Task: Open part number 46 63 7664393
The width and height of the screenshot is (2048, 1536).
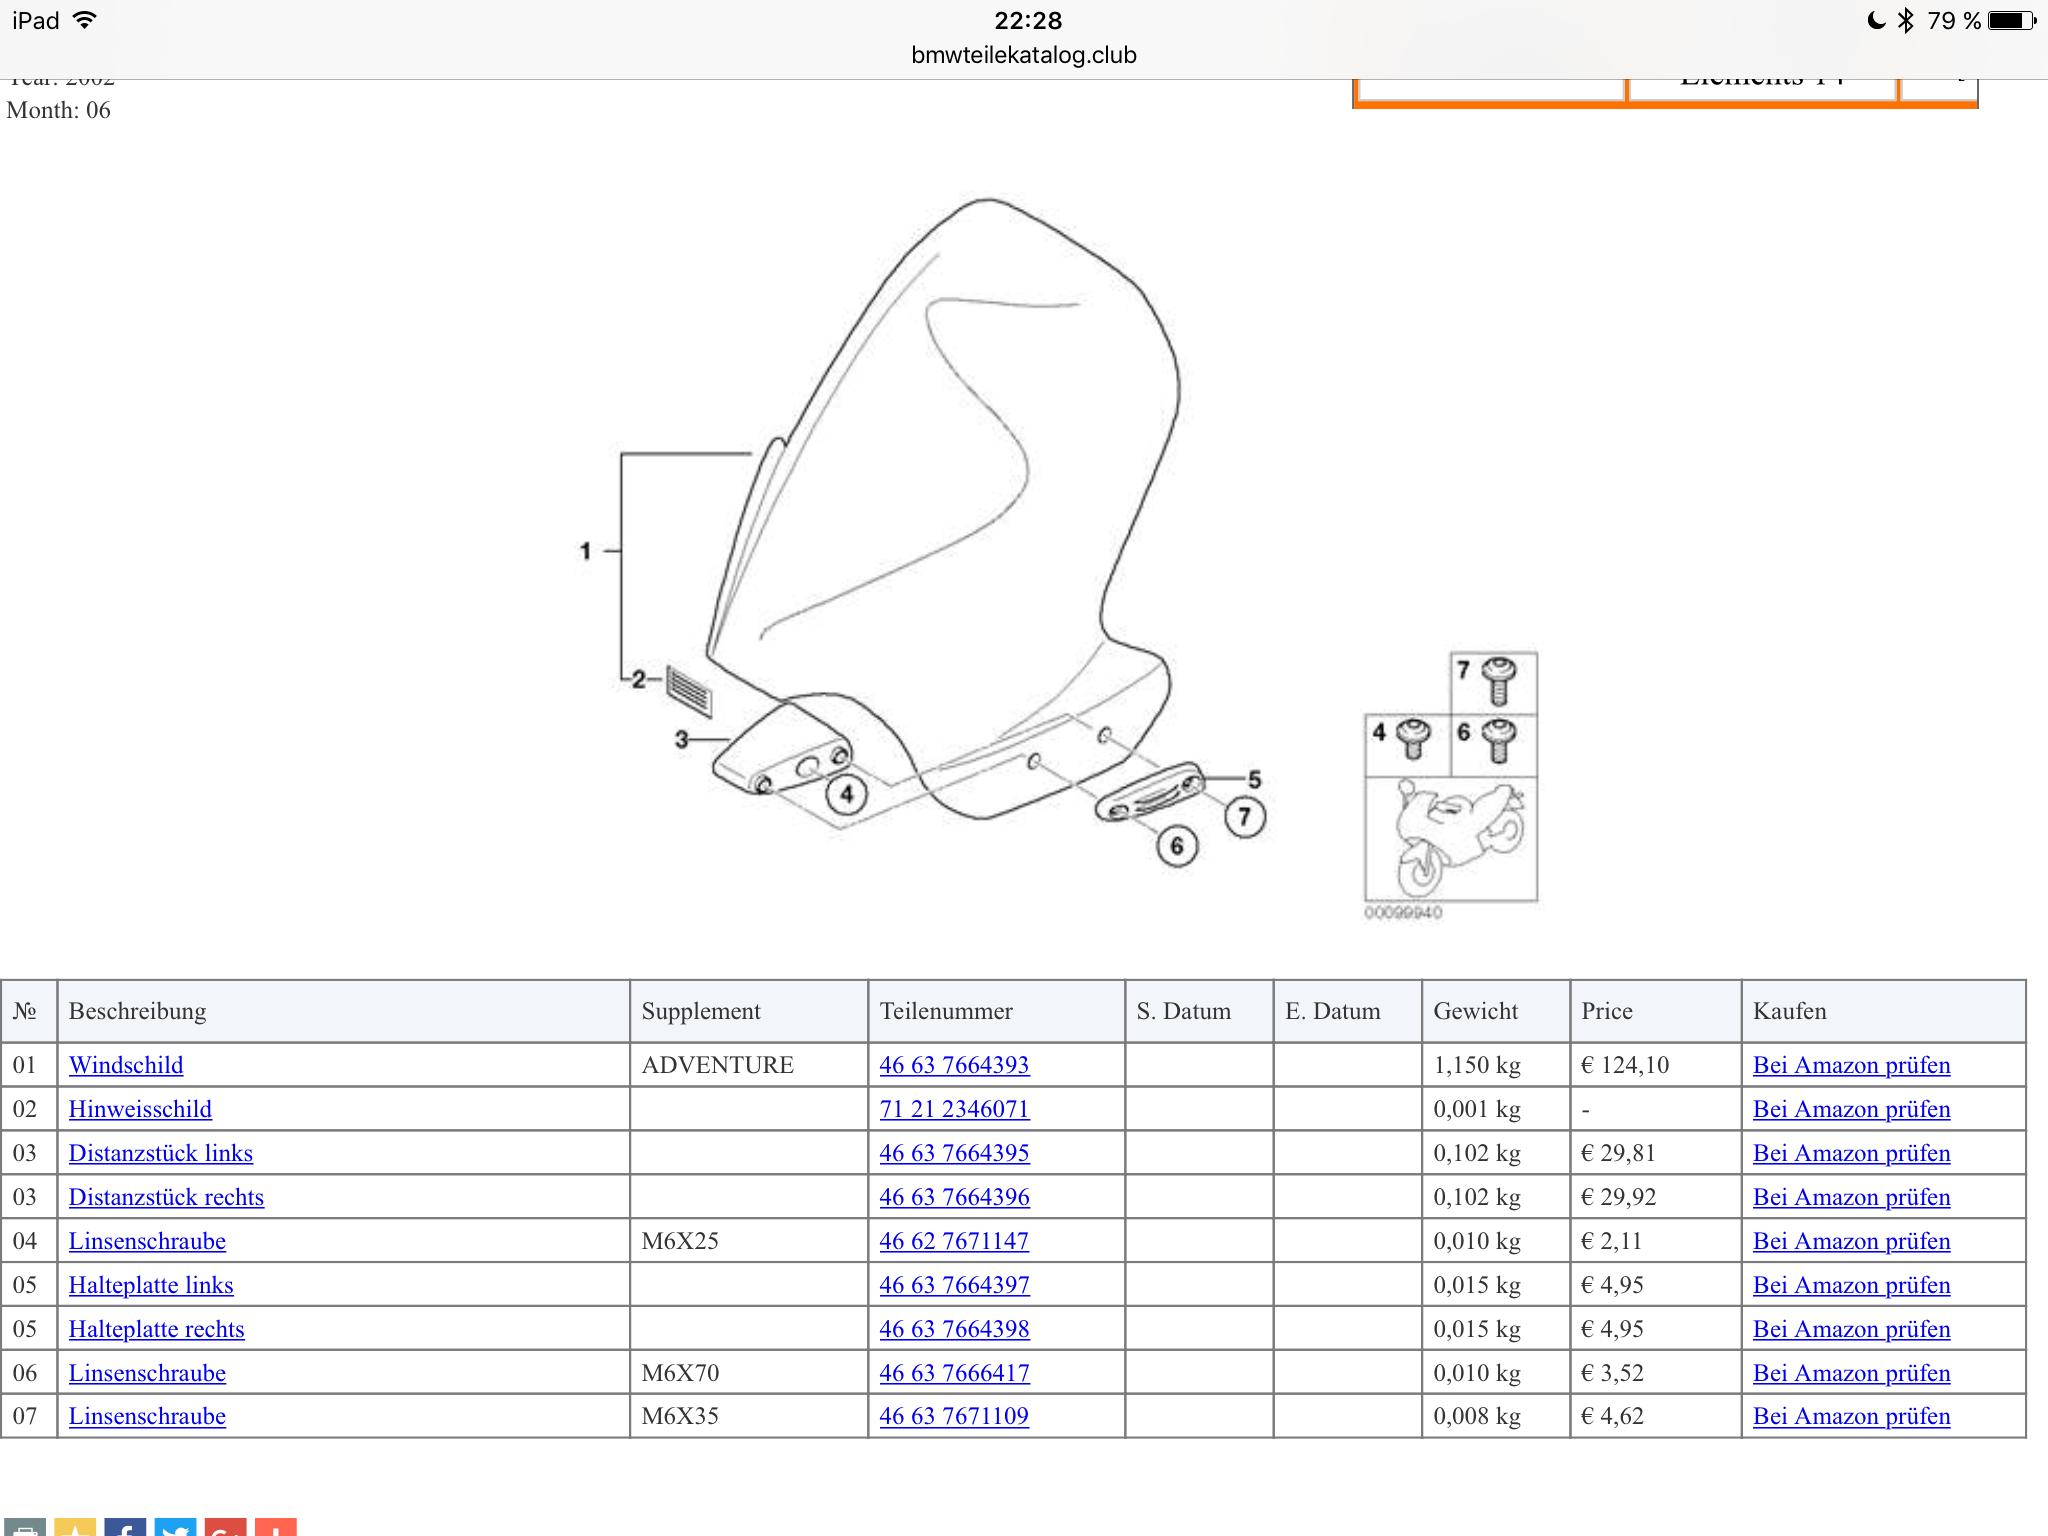Action: [954, 1065]
